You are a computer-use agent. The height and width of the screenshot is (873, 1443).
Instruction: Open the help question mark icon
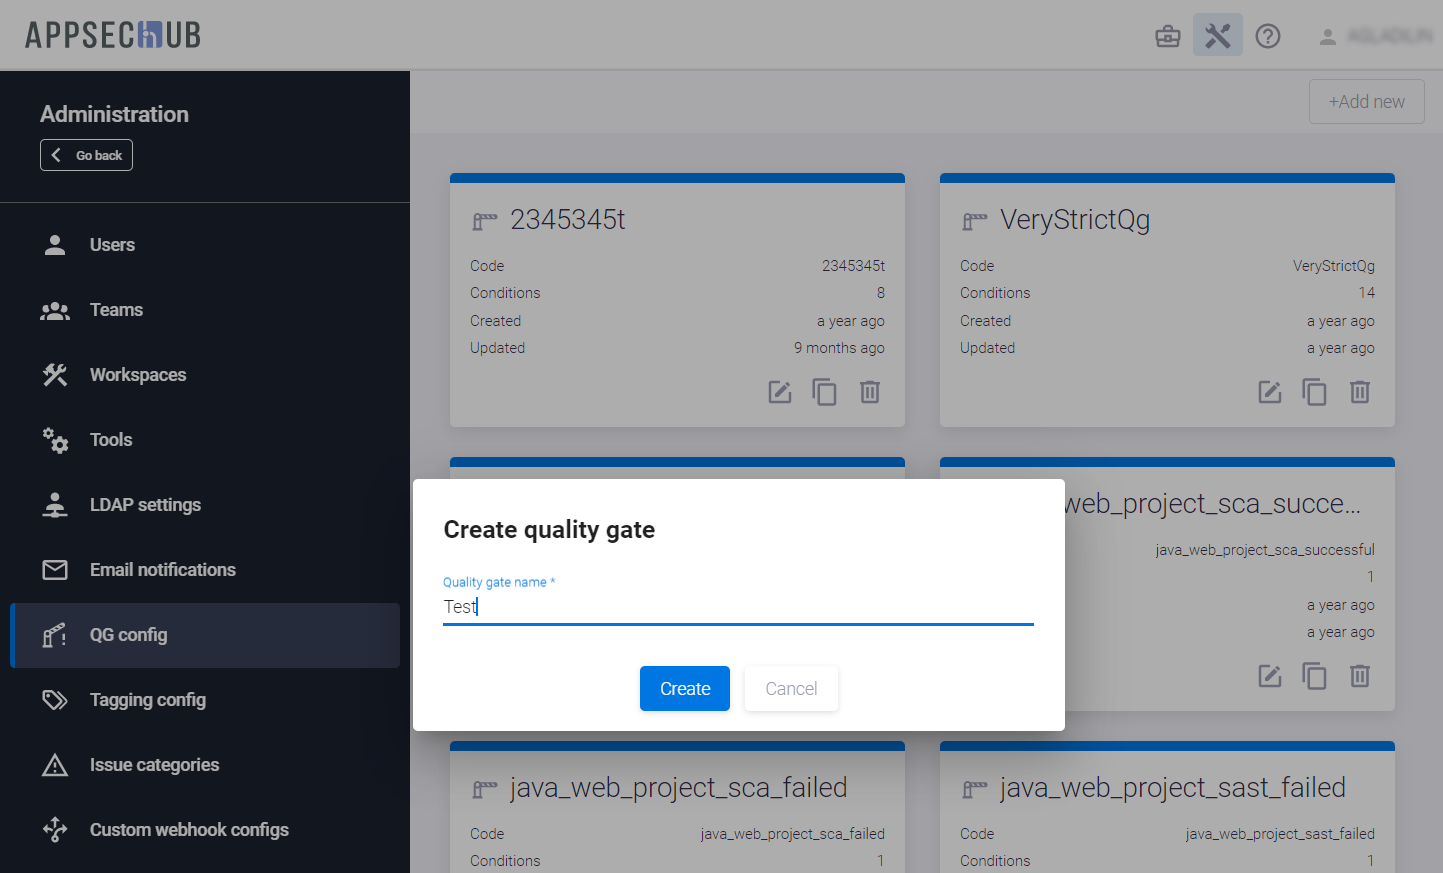click(1267, 36)
